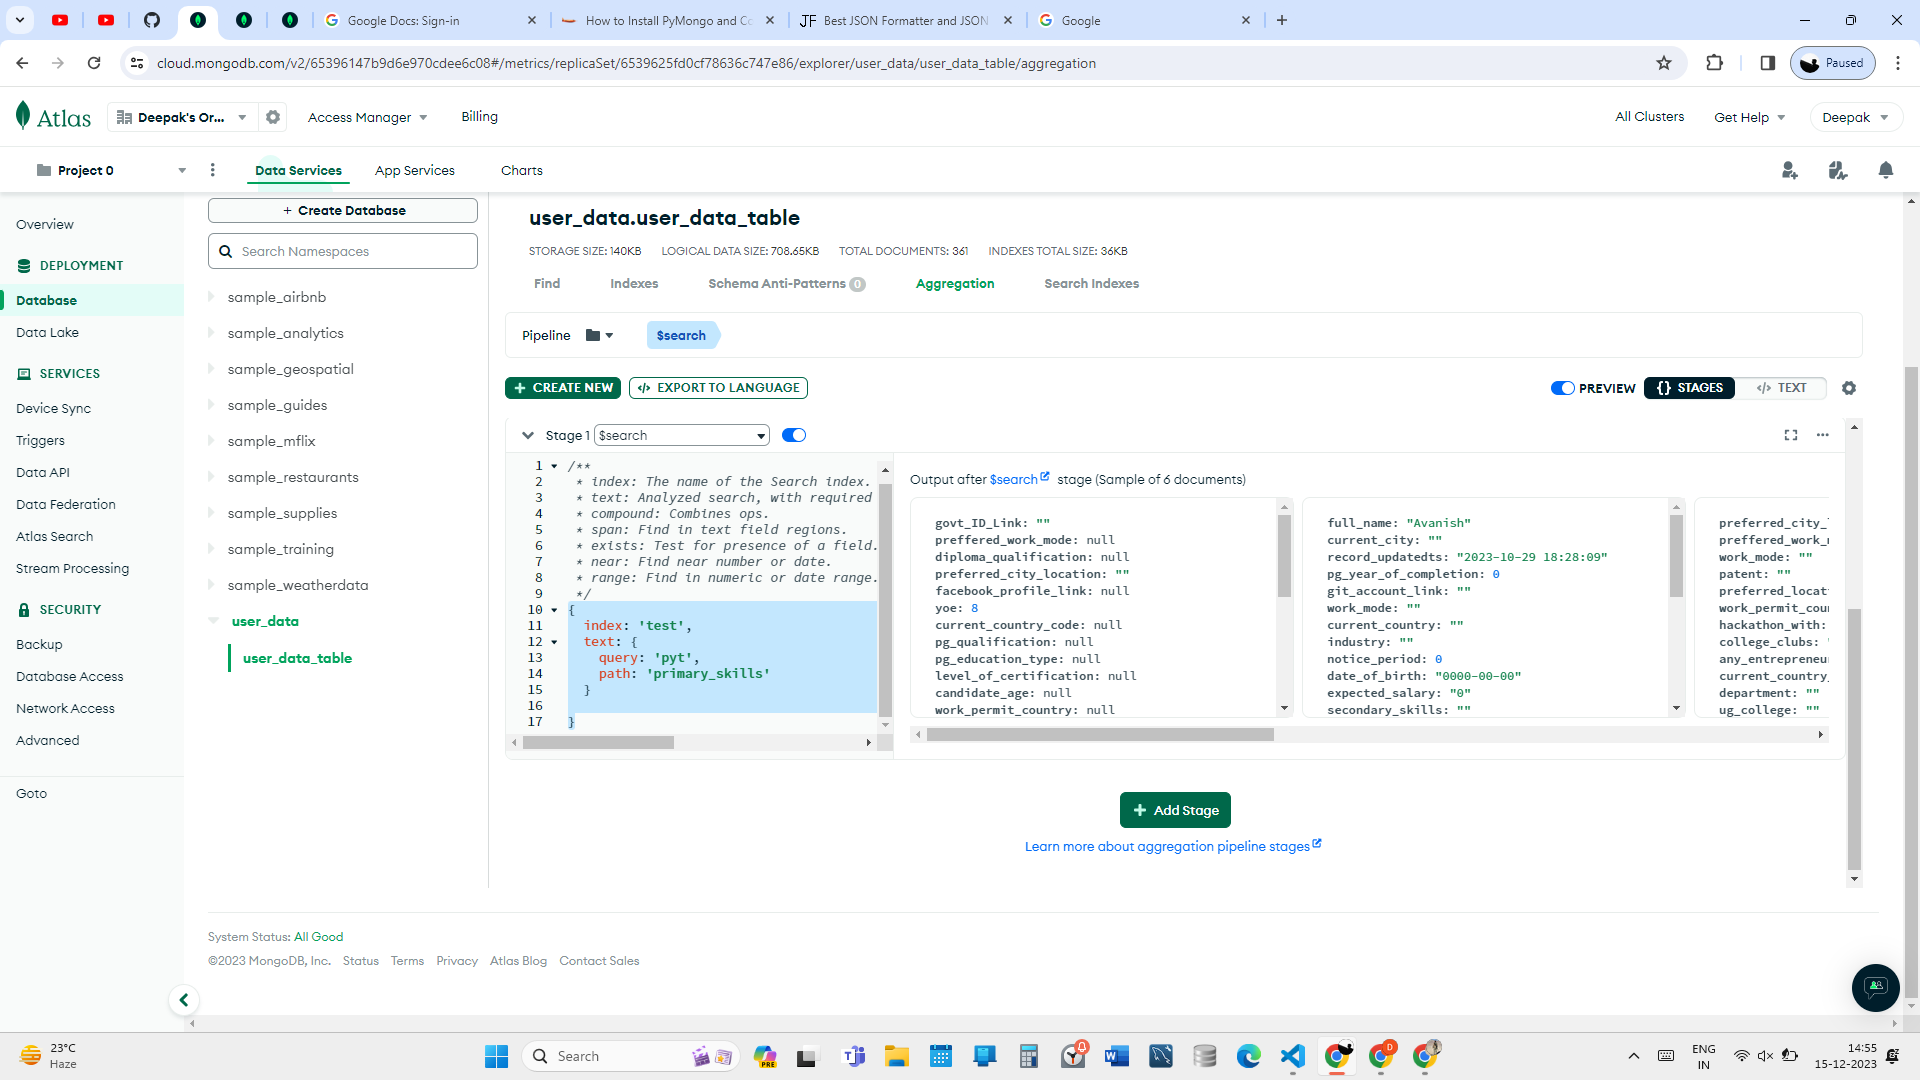Screen dimensions: 1920x1080
Task: Open the $search stage operator dropdown
Action: tap(682, 435)
